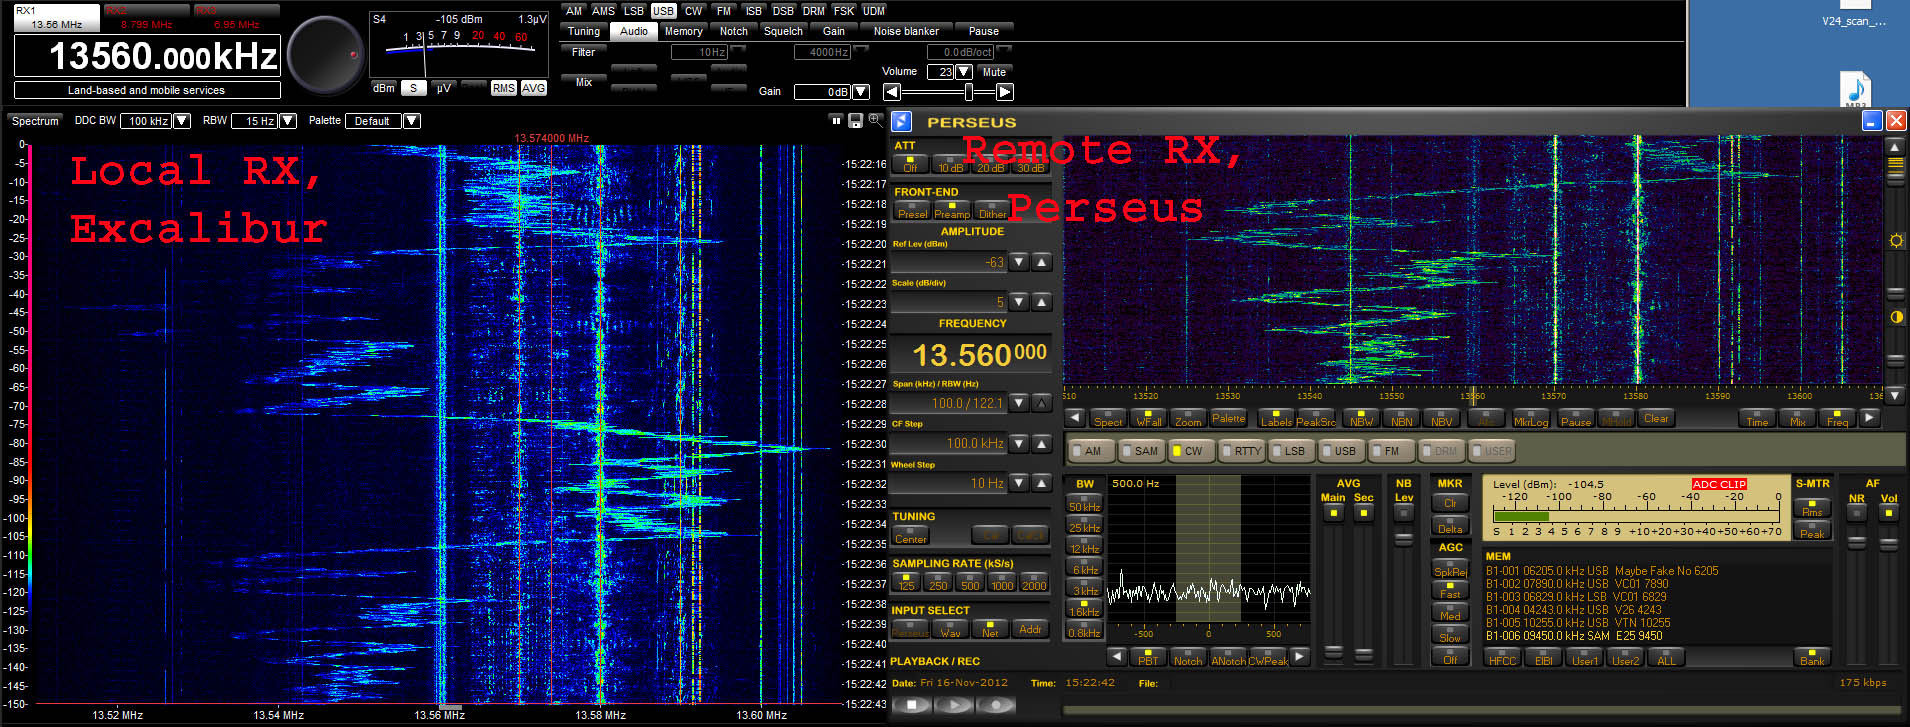Select SAM mode in Perseus

tap(1141, 451)
